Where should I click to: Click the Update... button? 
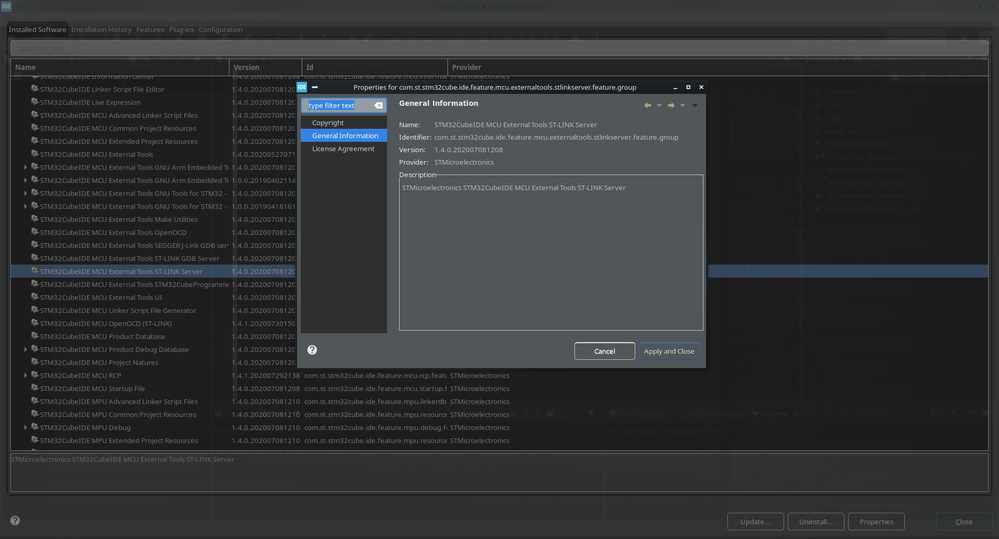click(x=755, y=522)
